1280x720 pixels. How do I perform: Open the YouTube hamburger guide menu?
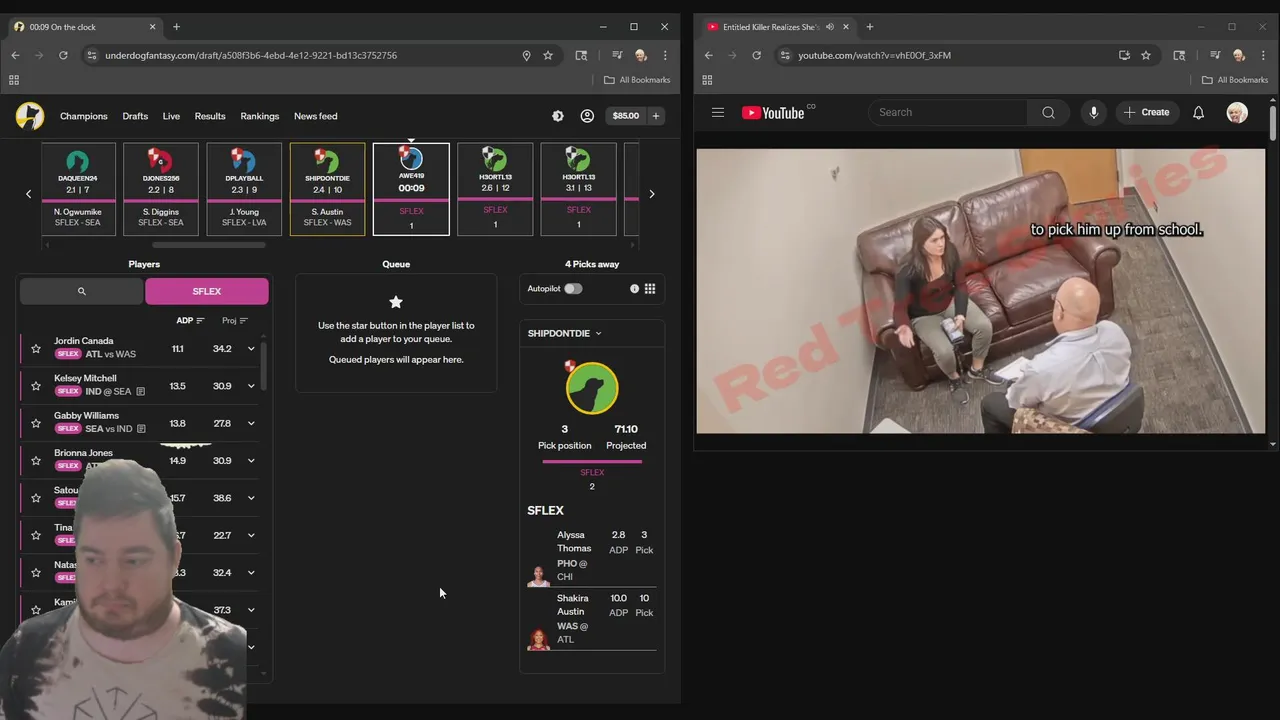click(718, 112)
